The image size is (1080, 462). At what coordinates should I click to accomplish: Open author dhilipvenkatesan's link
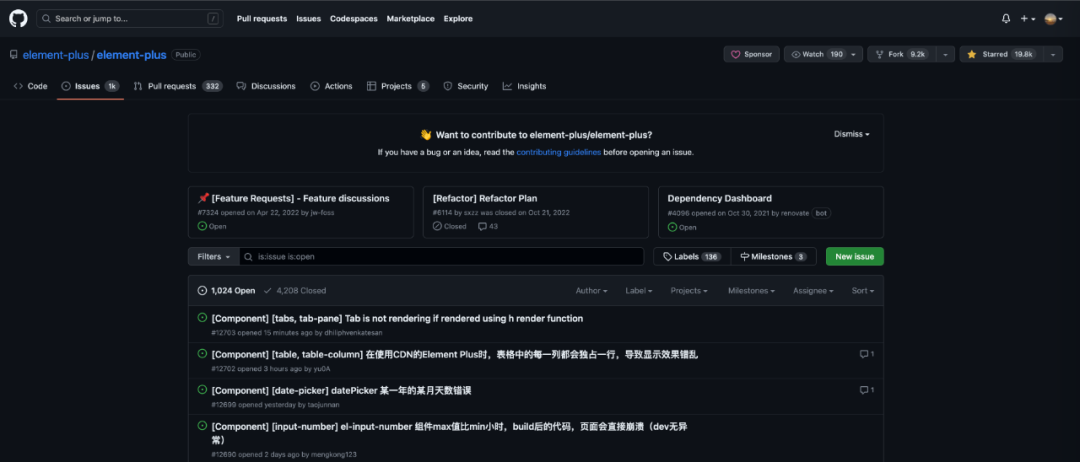[354, 333]
